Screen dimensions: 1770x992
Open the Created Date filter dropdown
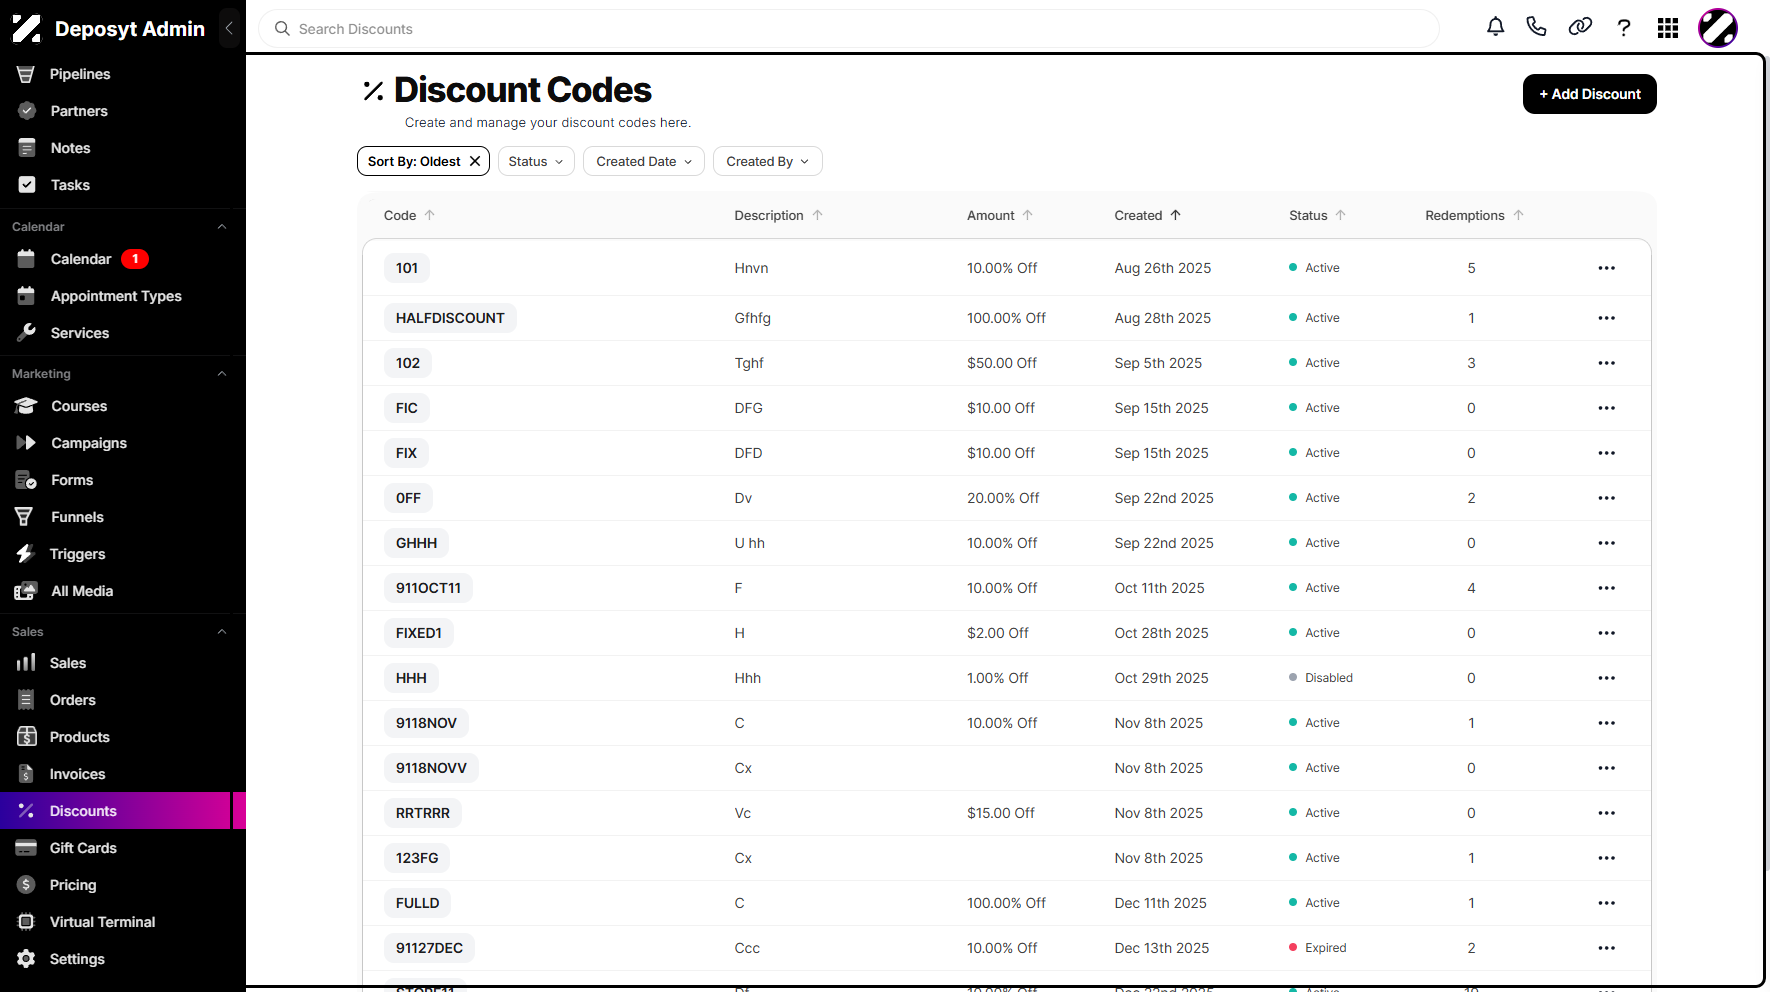coord(644,161)
